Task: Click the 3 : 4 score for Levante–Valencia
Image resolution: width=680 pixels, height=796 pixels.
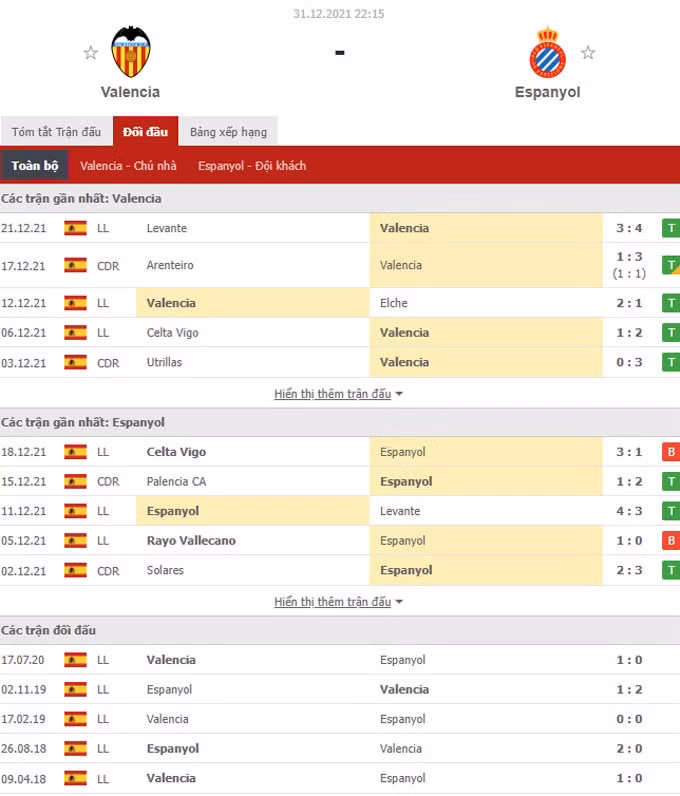Action: (x=629, y=228)
